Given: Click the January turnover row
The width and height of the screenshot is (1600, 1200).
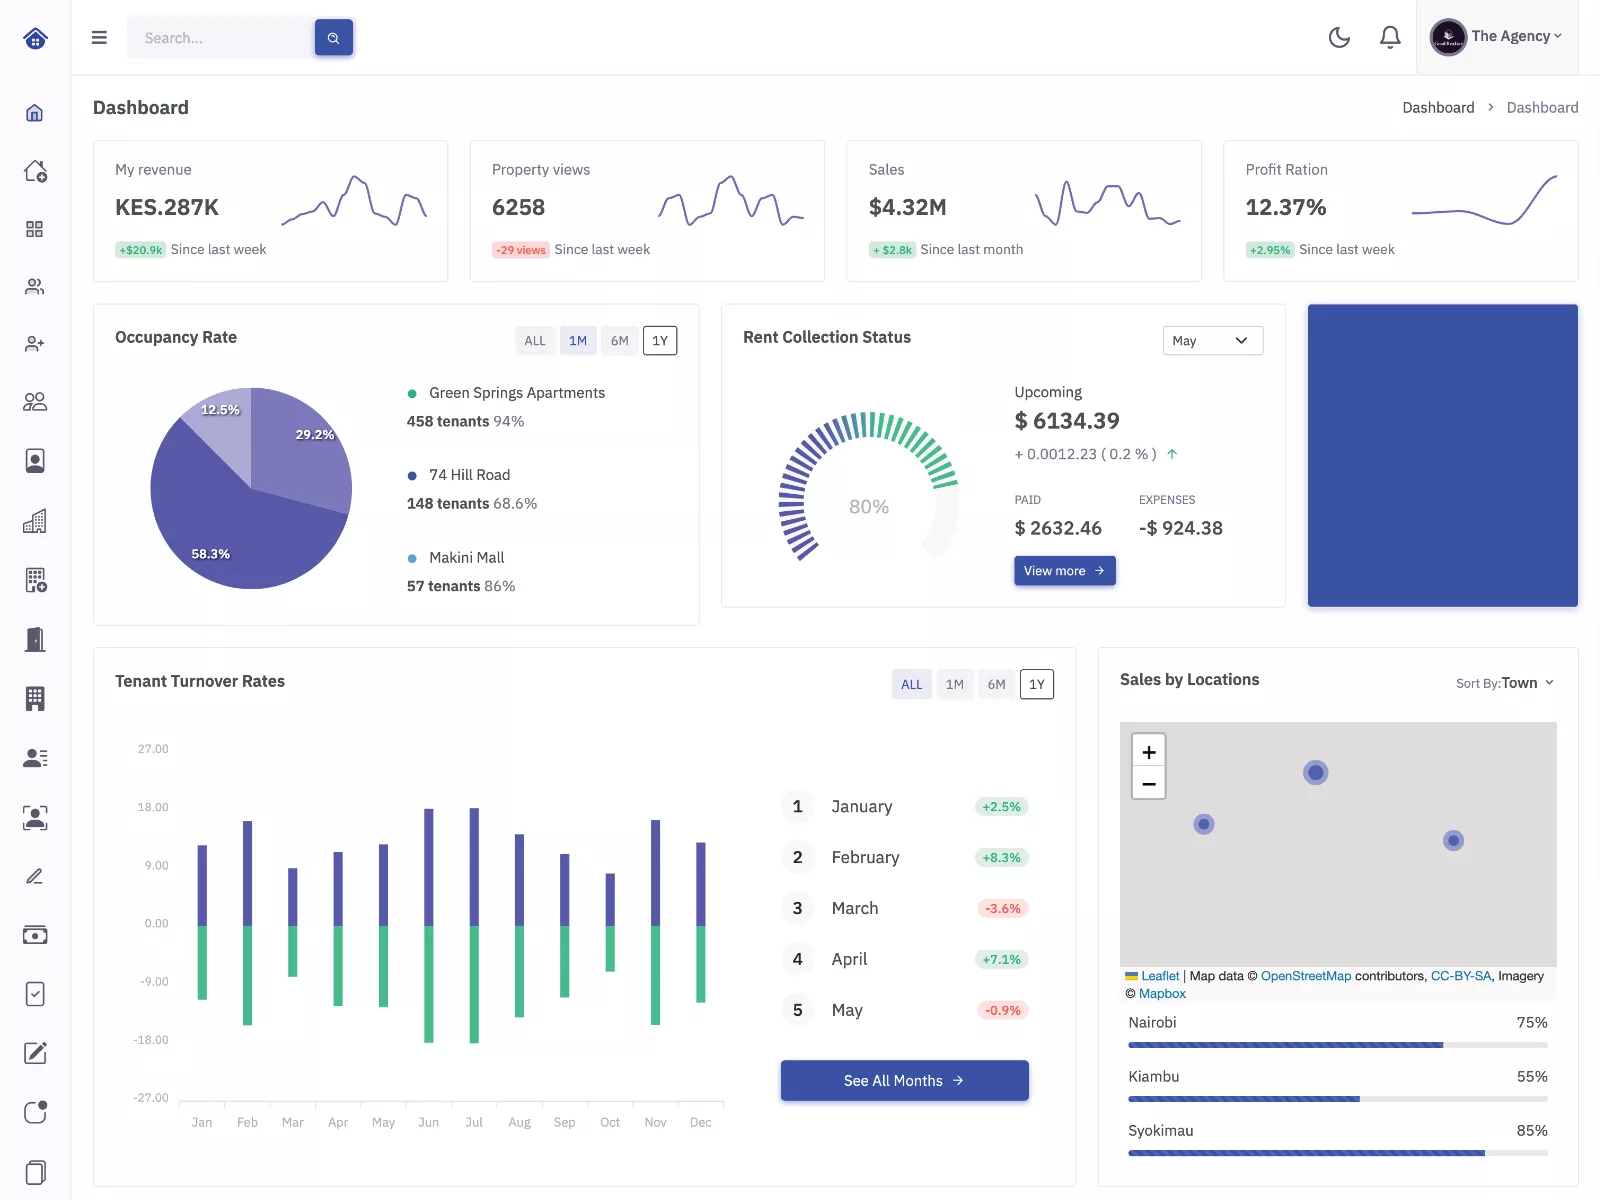Looking at the screenshot, I should (905, 807).
